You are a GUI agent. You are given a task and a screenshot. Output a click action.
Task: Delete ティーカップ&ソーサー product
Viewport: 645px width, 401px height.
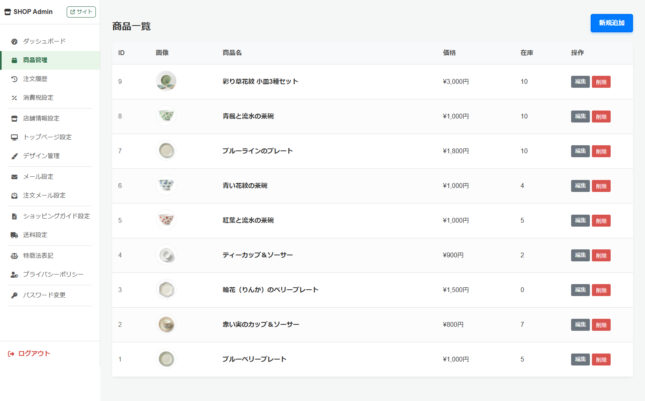pyautogui.click(x=601, y=255)
